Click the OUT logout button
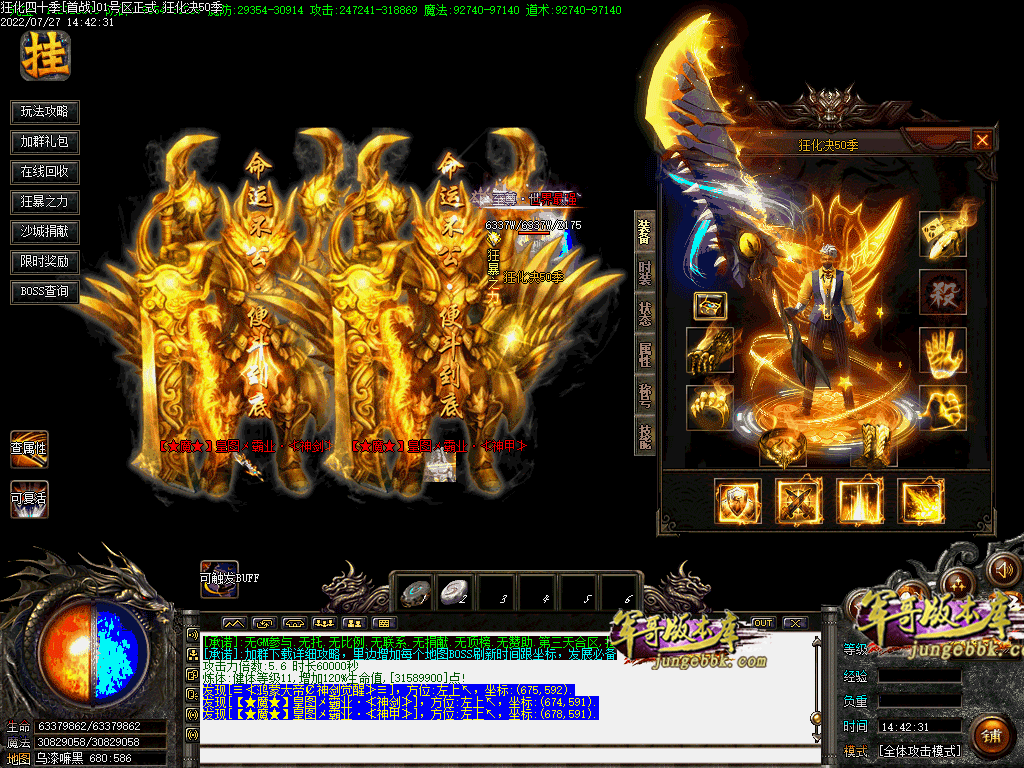1024x768 pixels. (763, 623)
